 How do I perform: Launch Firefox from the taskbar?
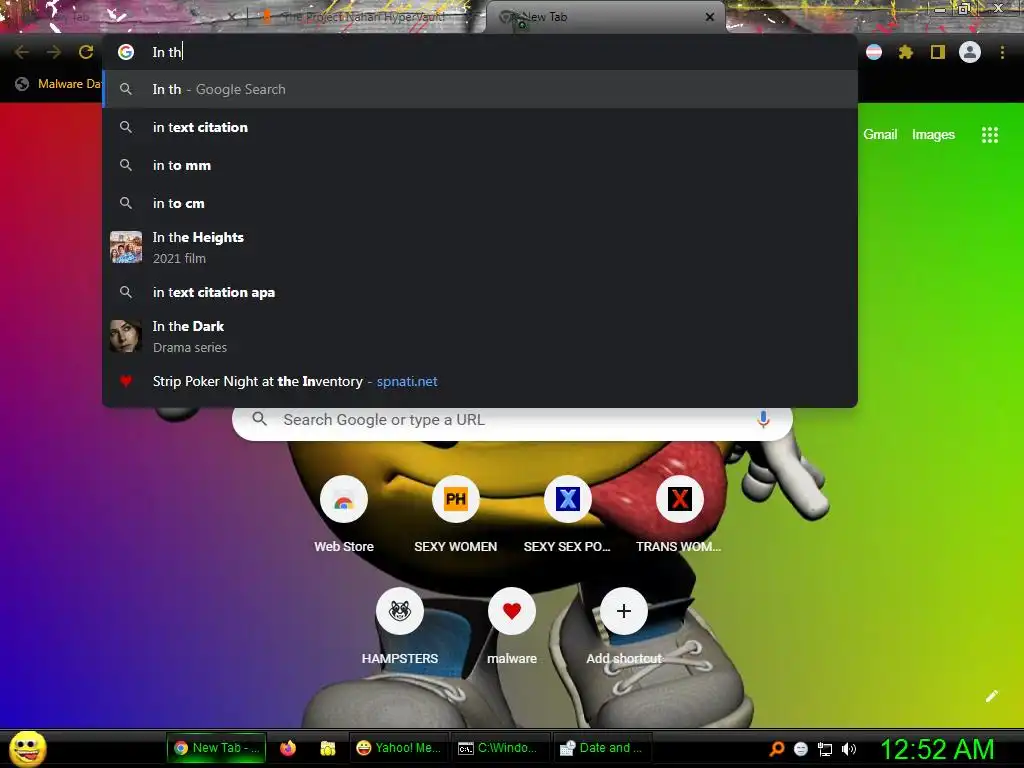coord(288,748)
